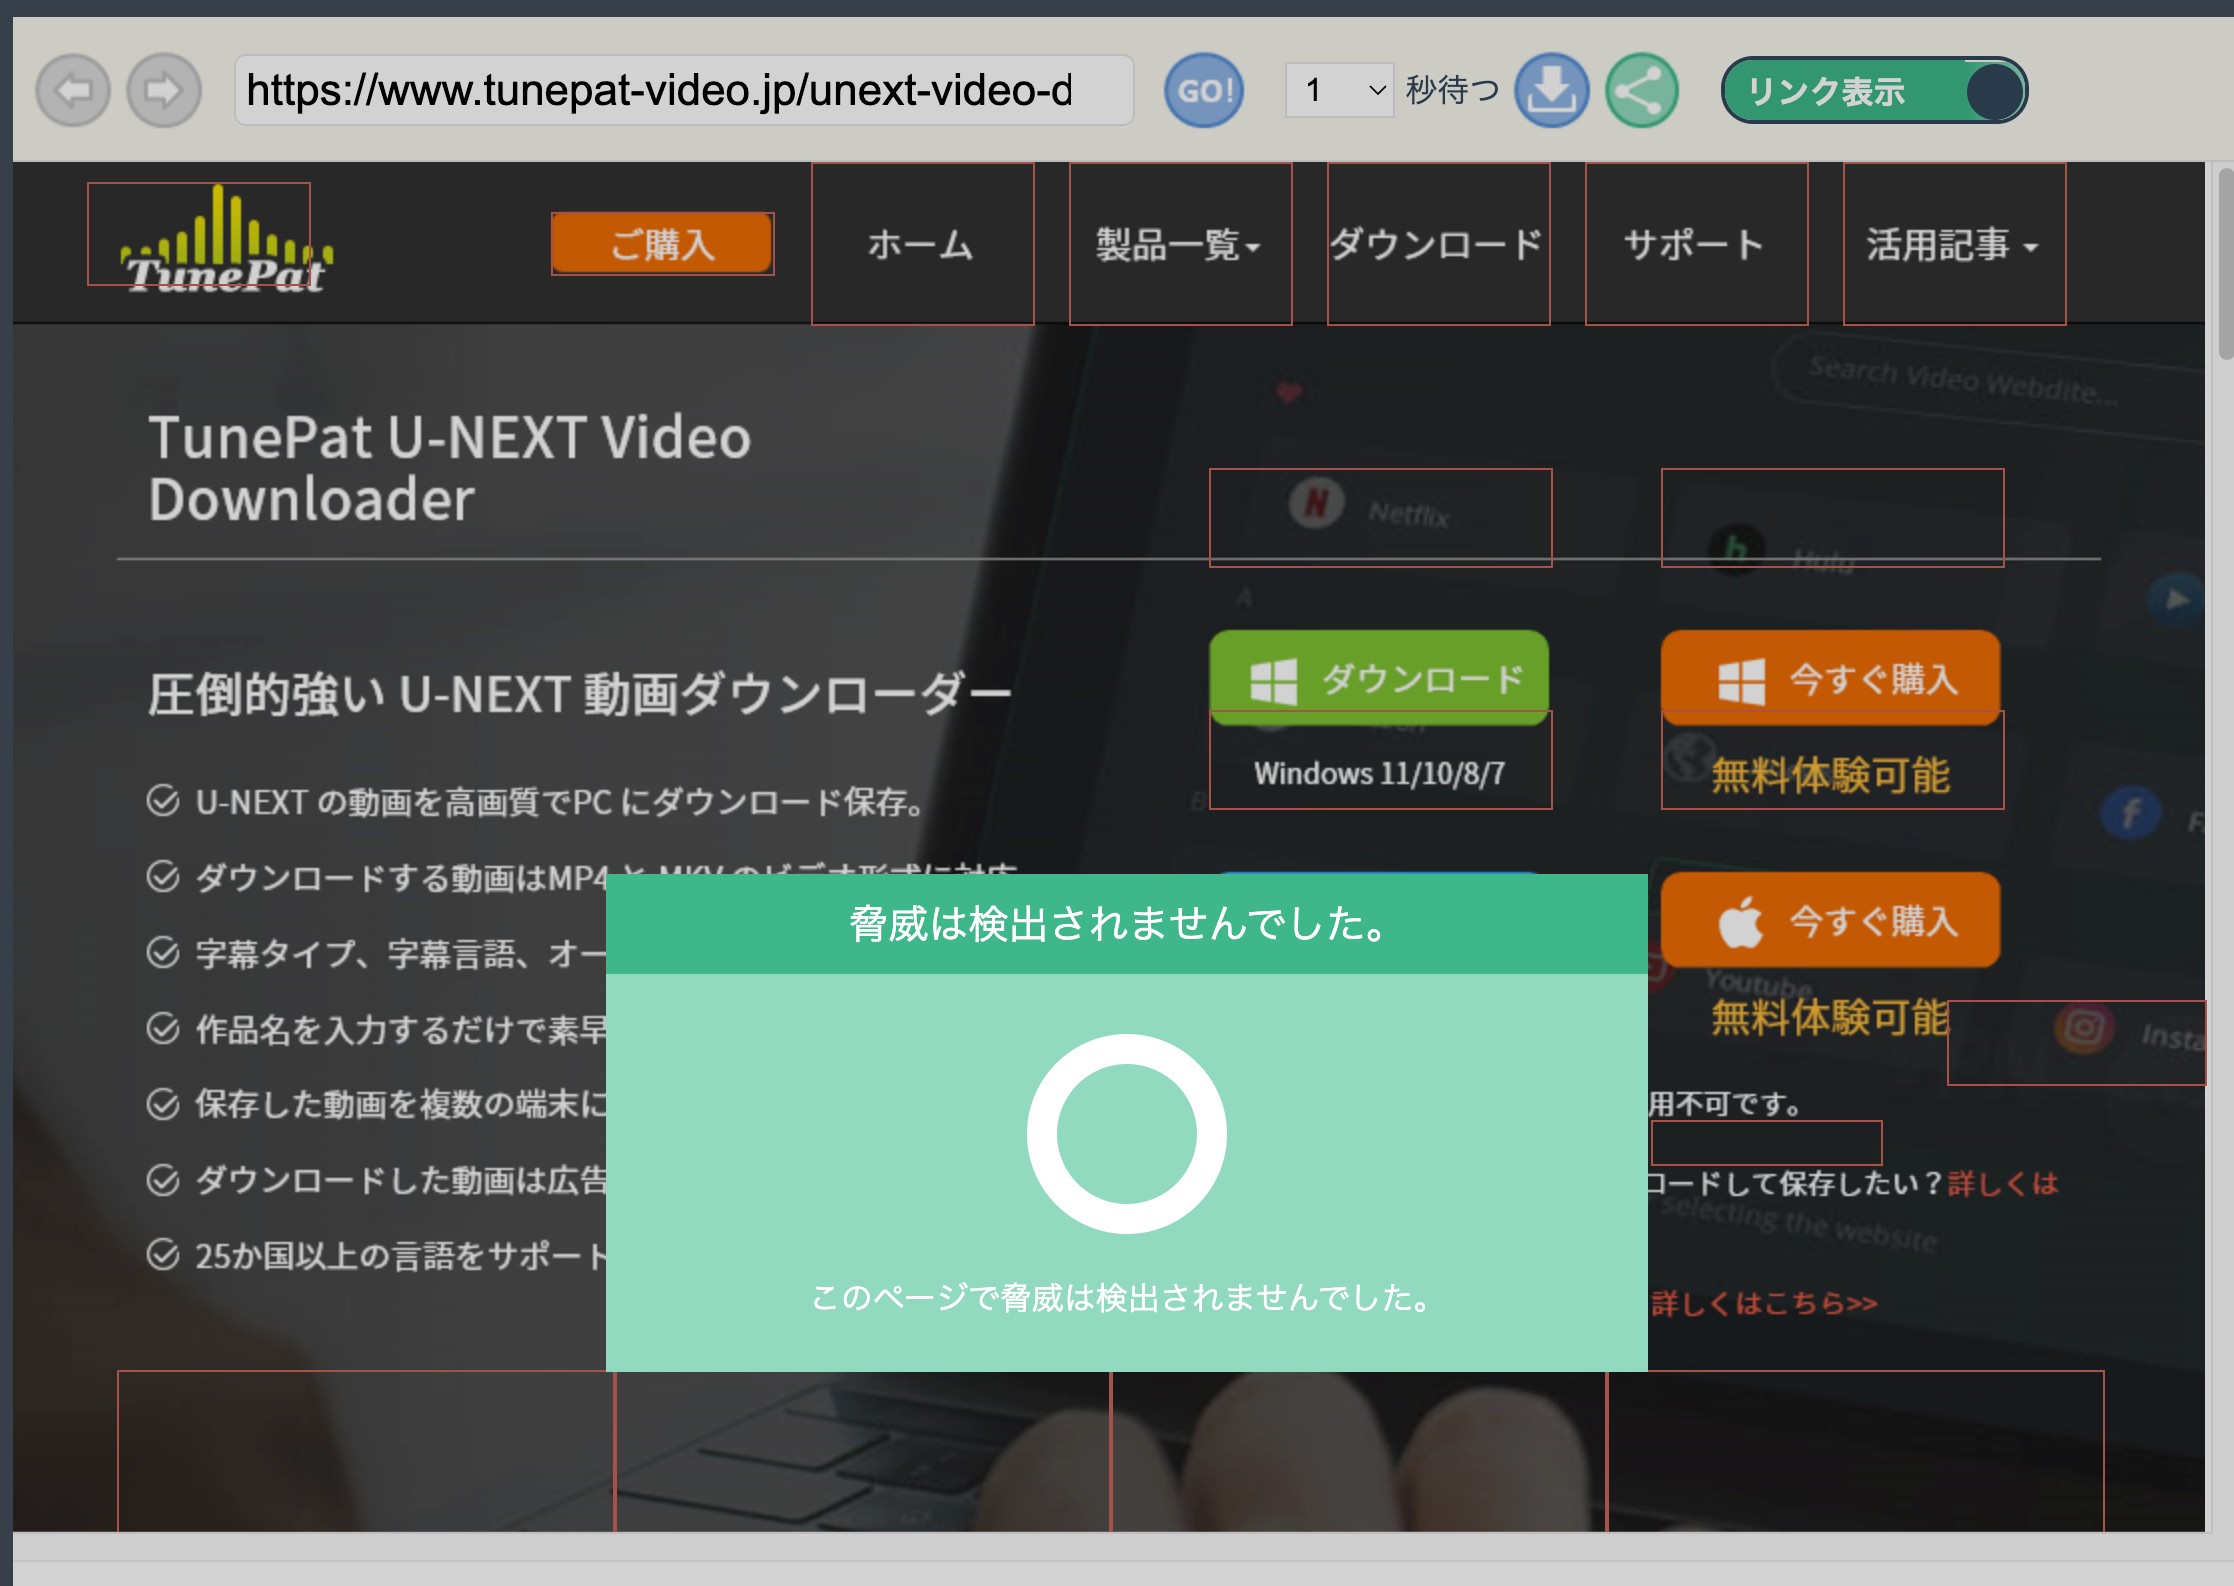Click the このページで脅威は検出されませんでした。 message
This screenshot has width=2234, height=1586.
(x=1123, y=1298)
